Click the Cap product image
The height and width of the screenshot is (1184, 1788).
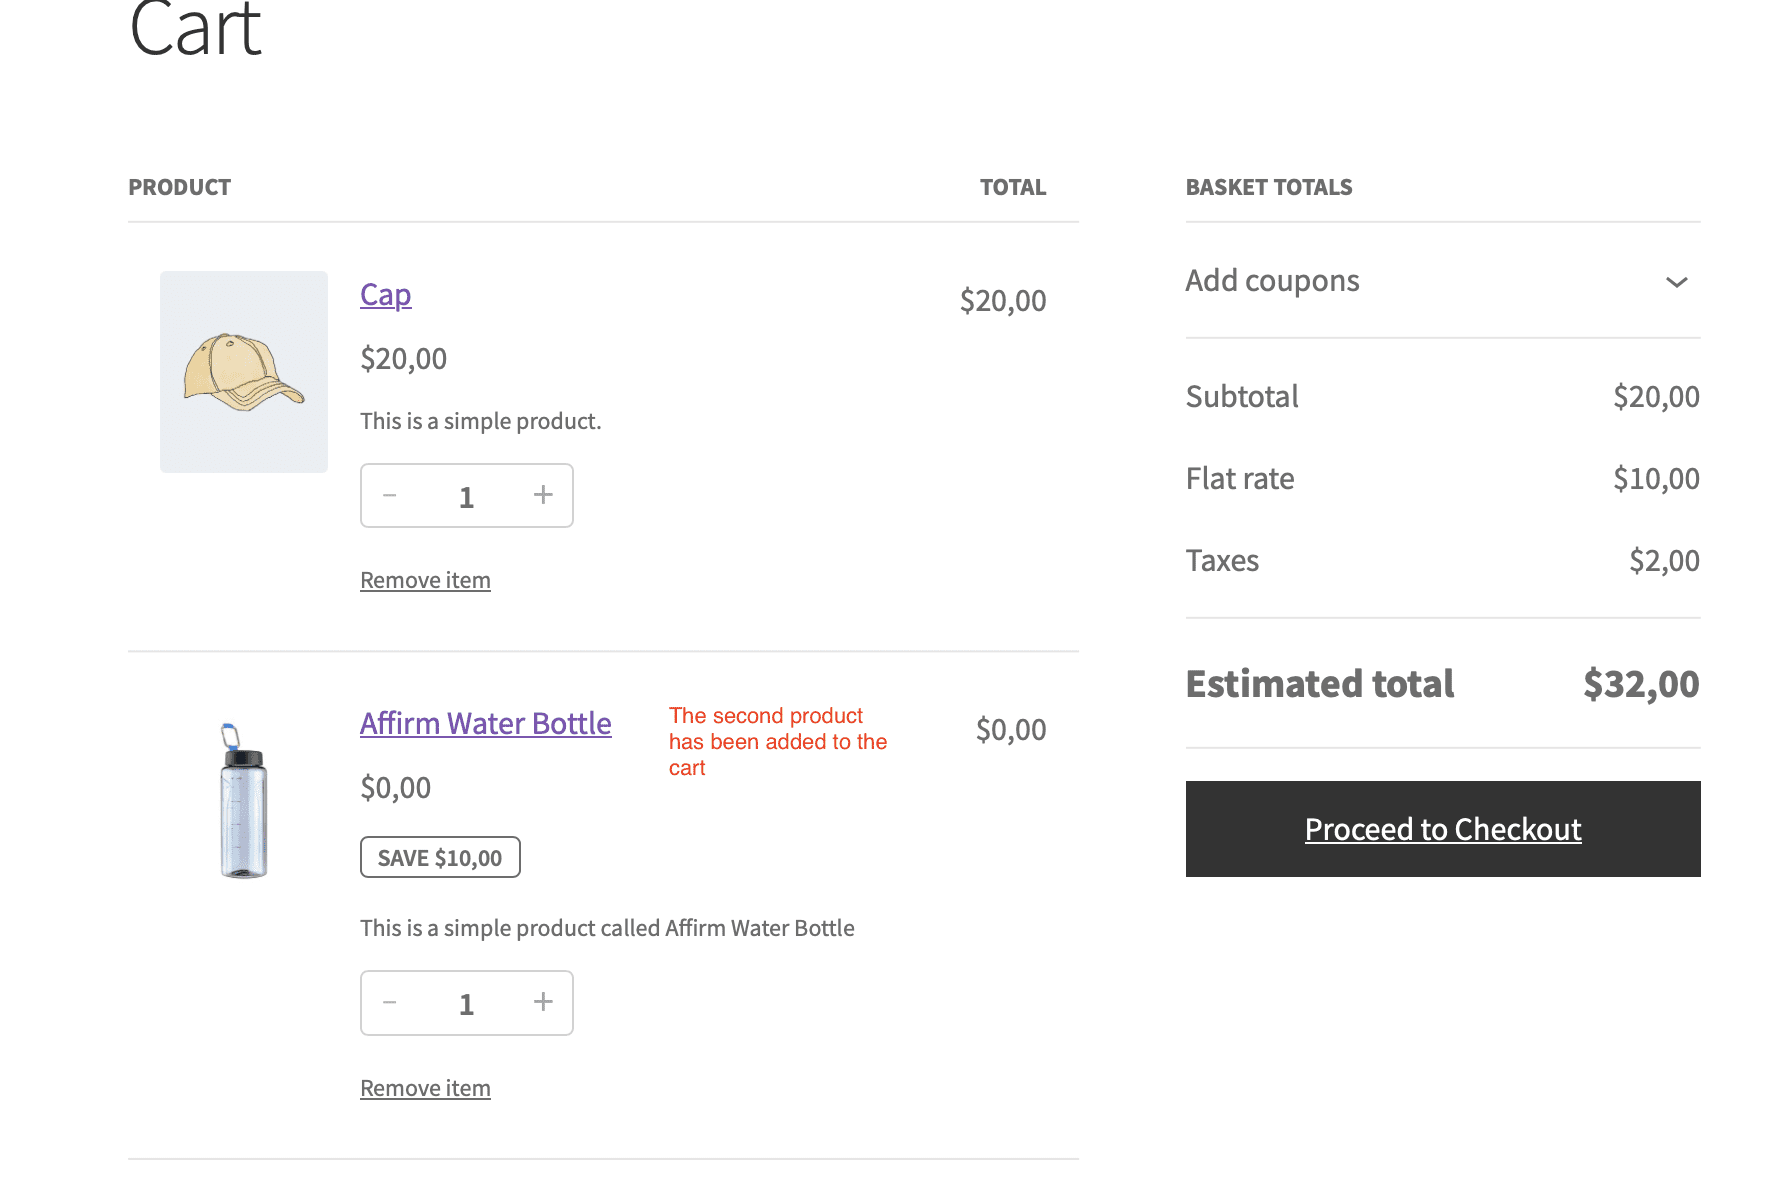[244, 372]
